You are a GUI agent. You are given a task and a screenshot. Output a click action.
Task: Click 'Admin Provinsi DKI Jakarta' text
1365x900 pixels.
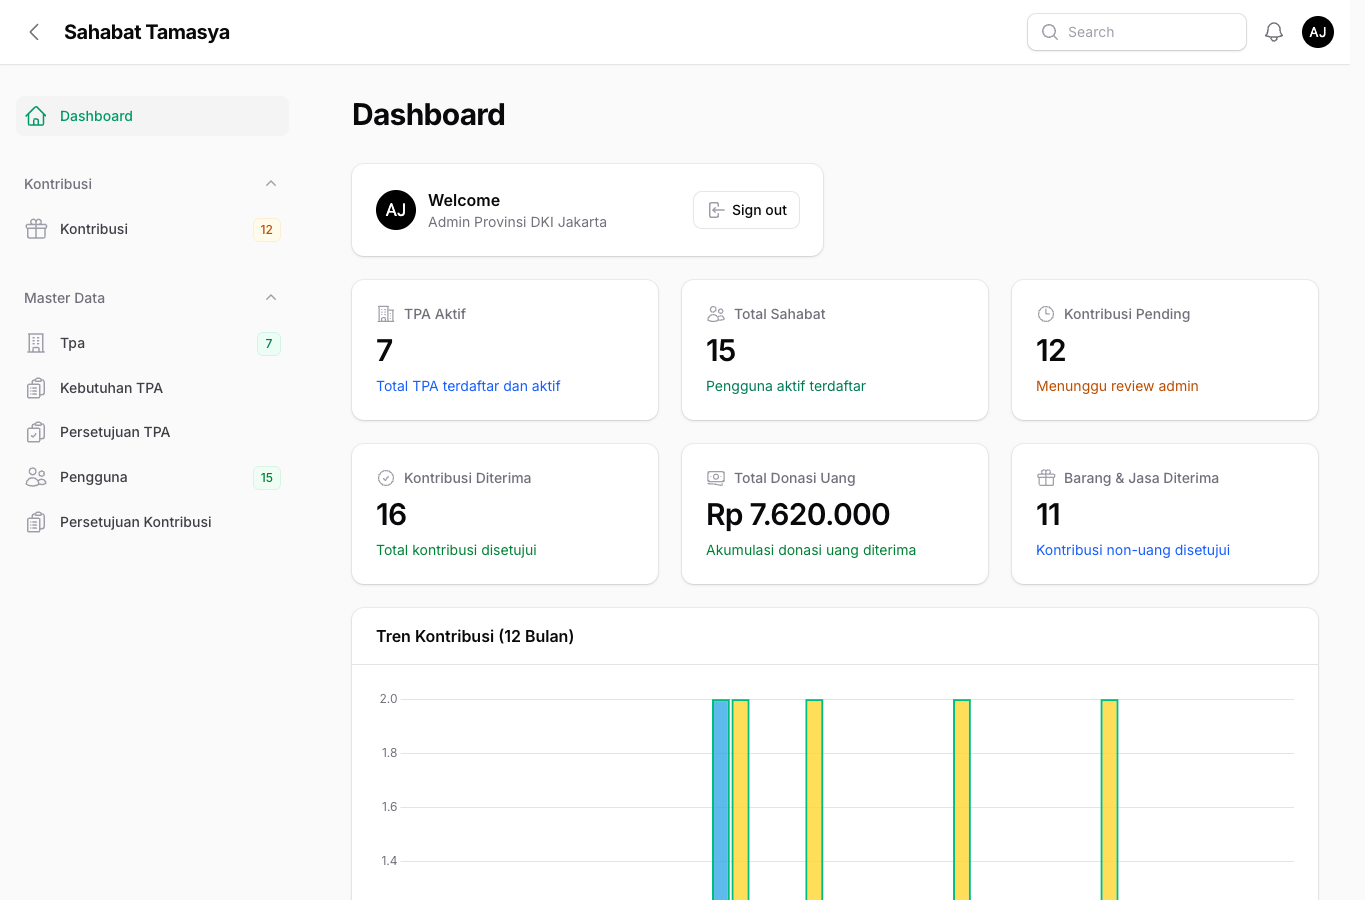click(517, 222)
